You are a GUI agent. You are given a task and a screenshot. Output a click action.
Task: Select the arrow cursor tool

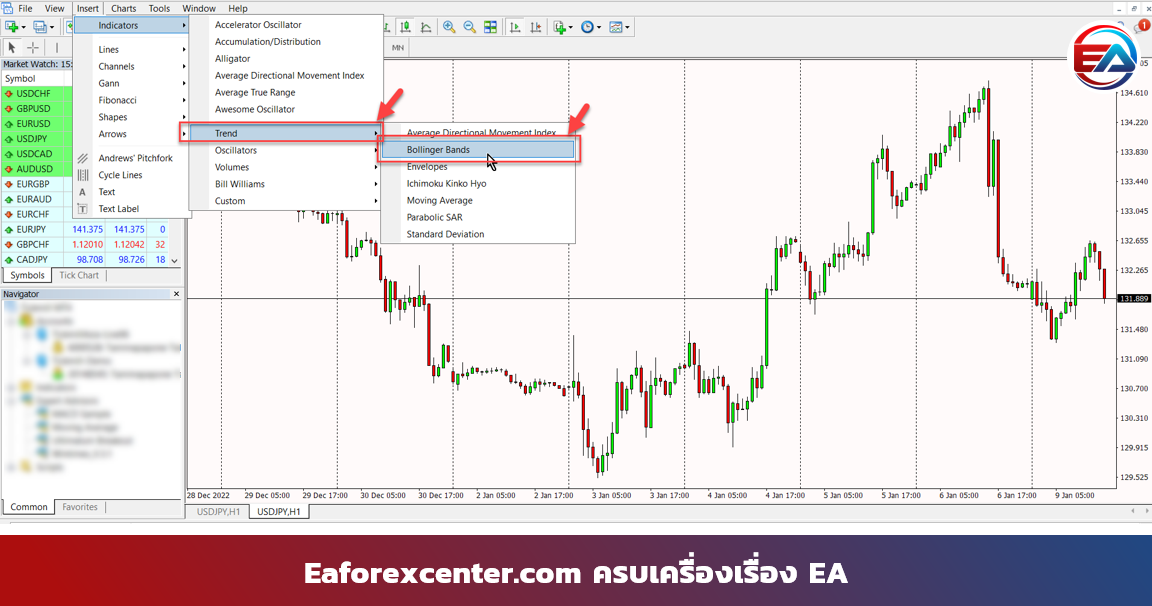pos(12,47)
